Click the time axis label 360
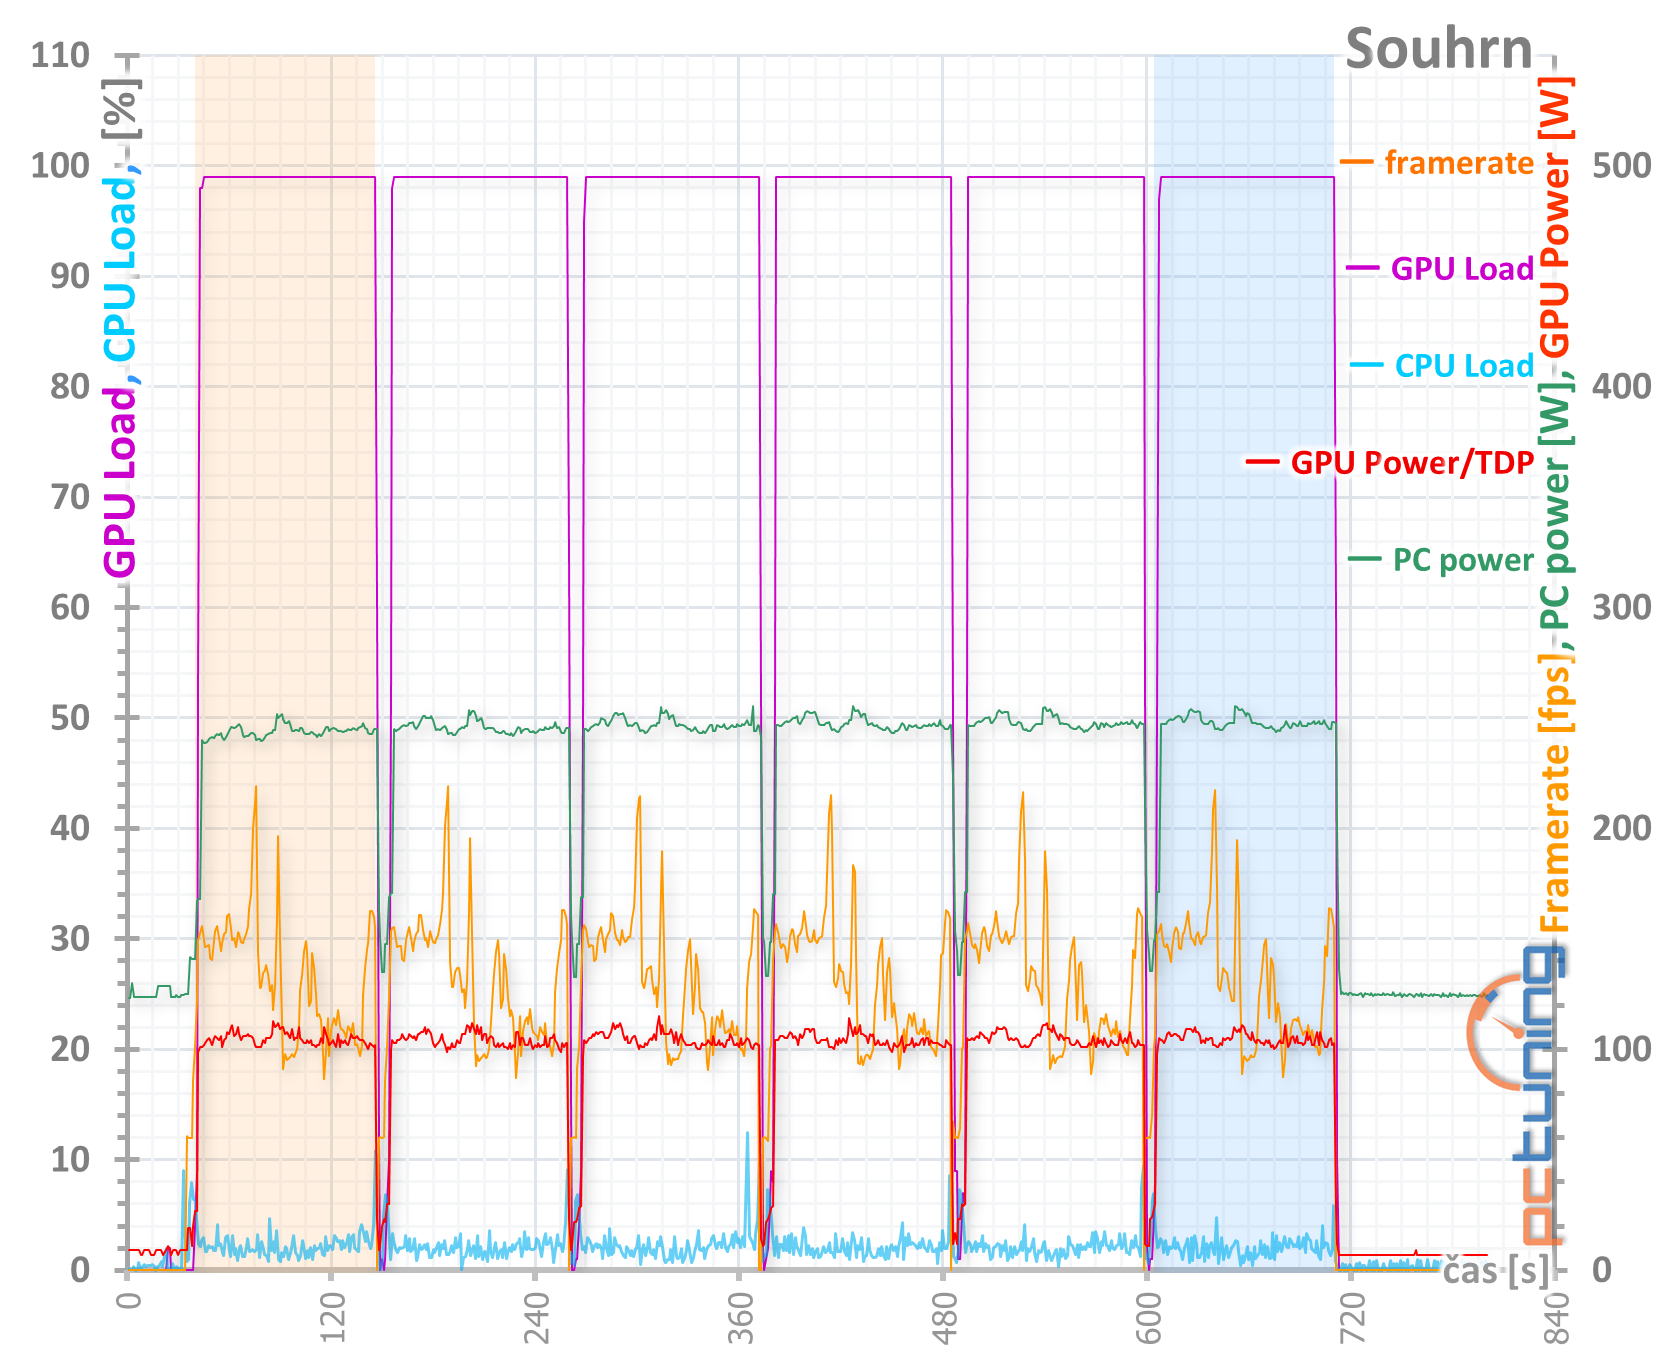The image size is (1658, 1361). click(740, 1320)
